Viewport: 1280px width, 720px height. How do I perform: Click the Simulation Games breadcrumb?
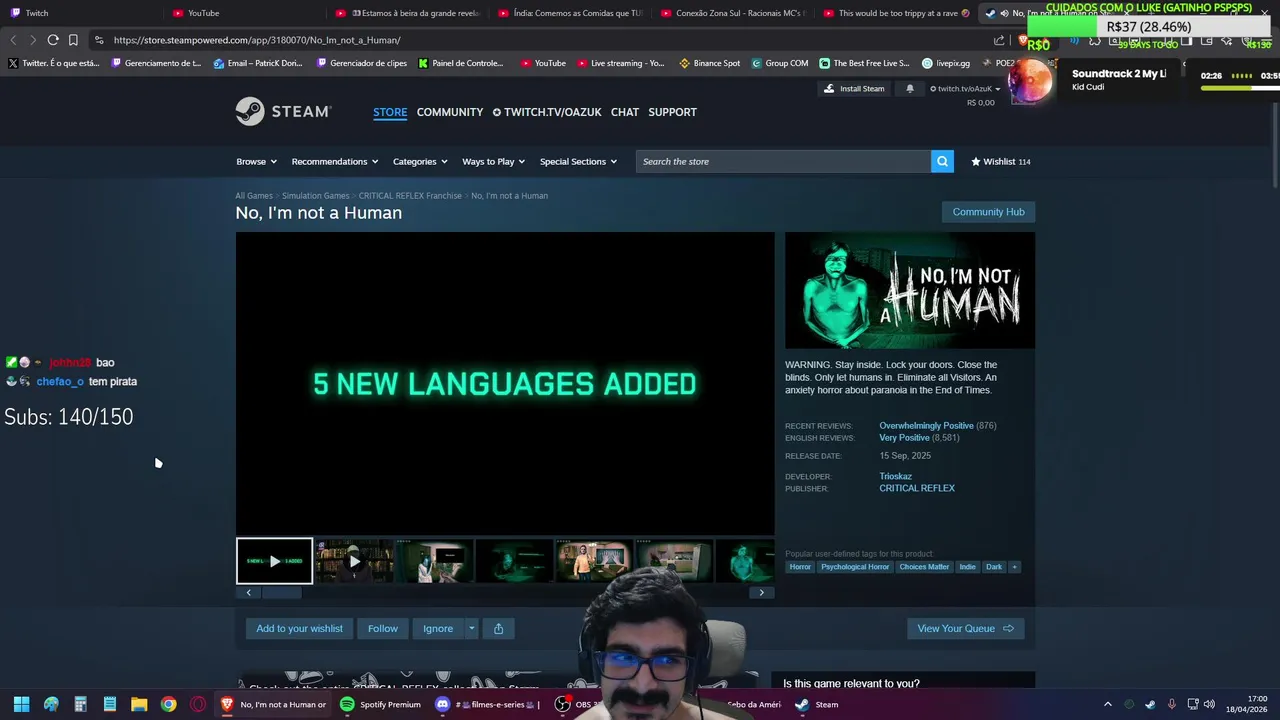click(x=316, y=196)
